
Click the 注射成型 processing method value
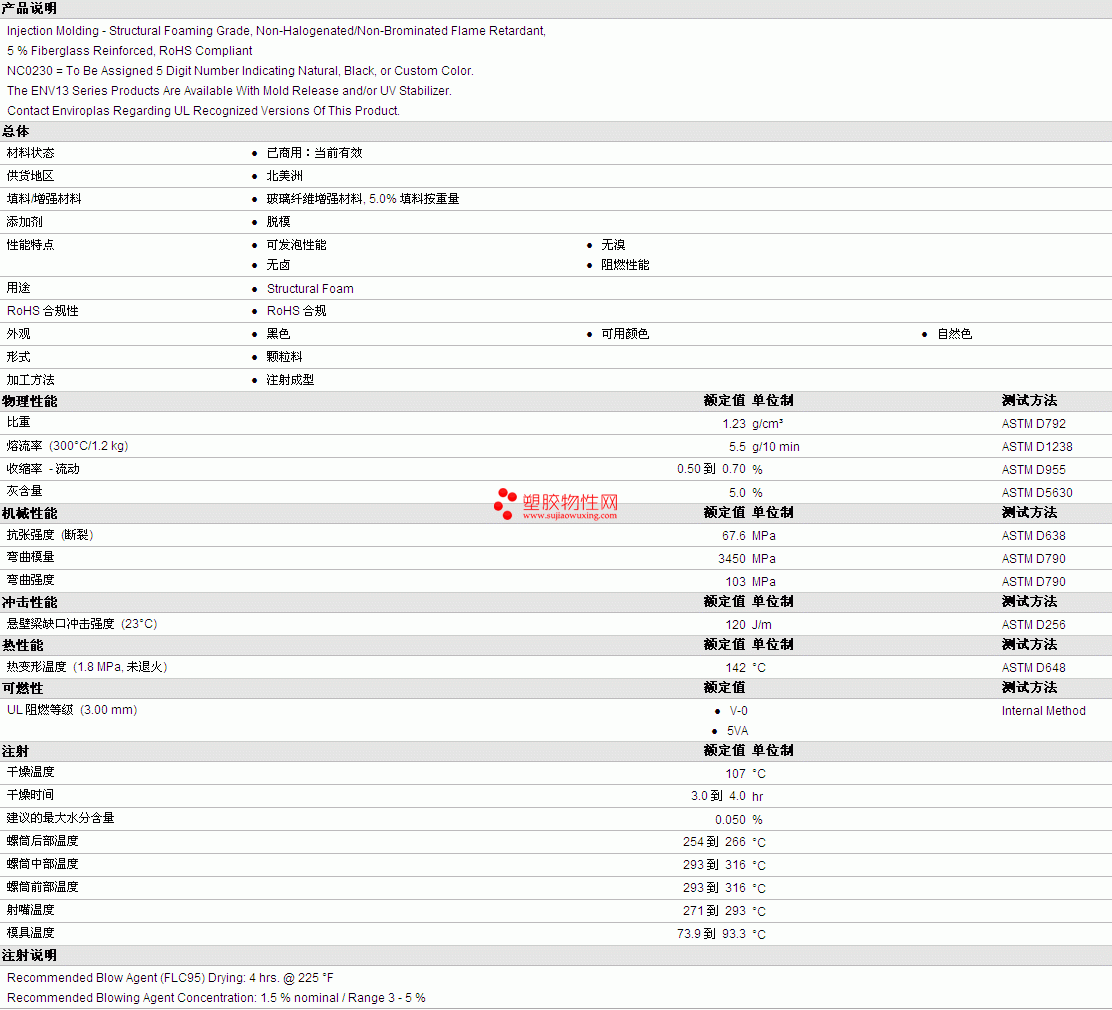[x=290, y=380]
